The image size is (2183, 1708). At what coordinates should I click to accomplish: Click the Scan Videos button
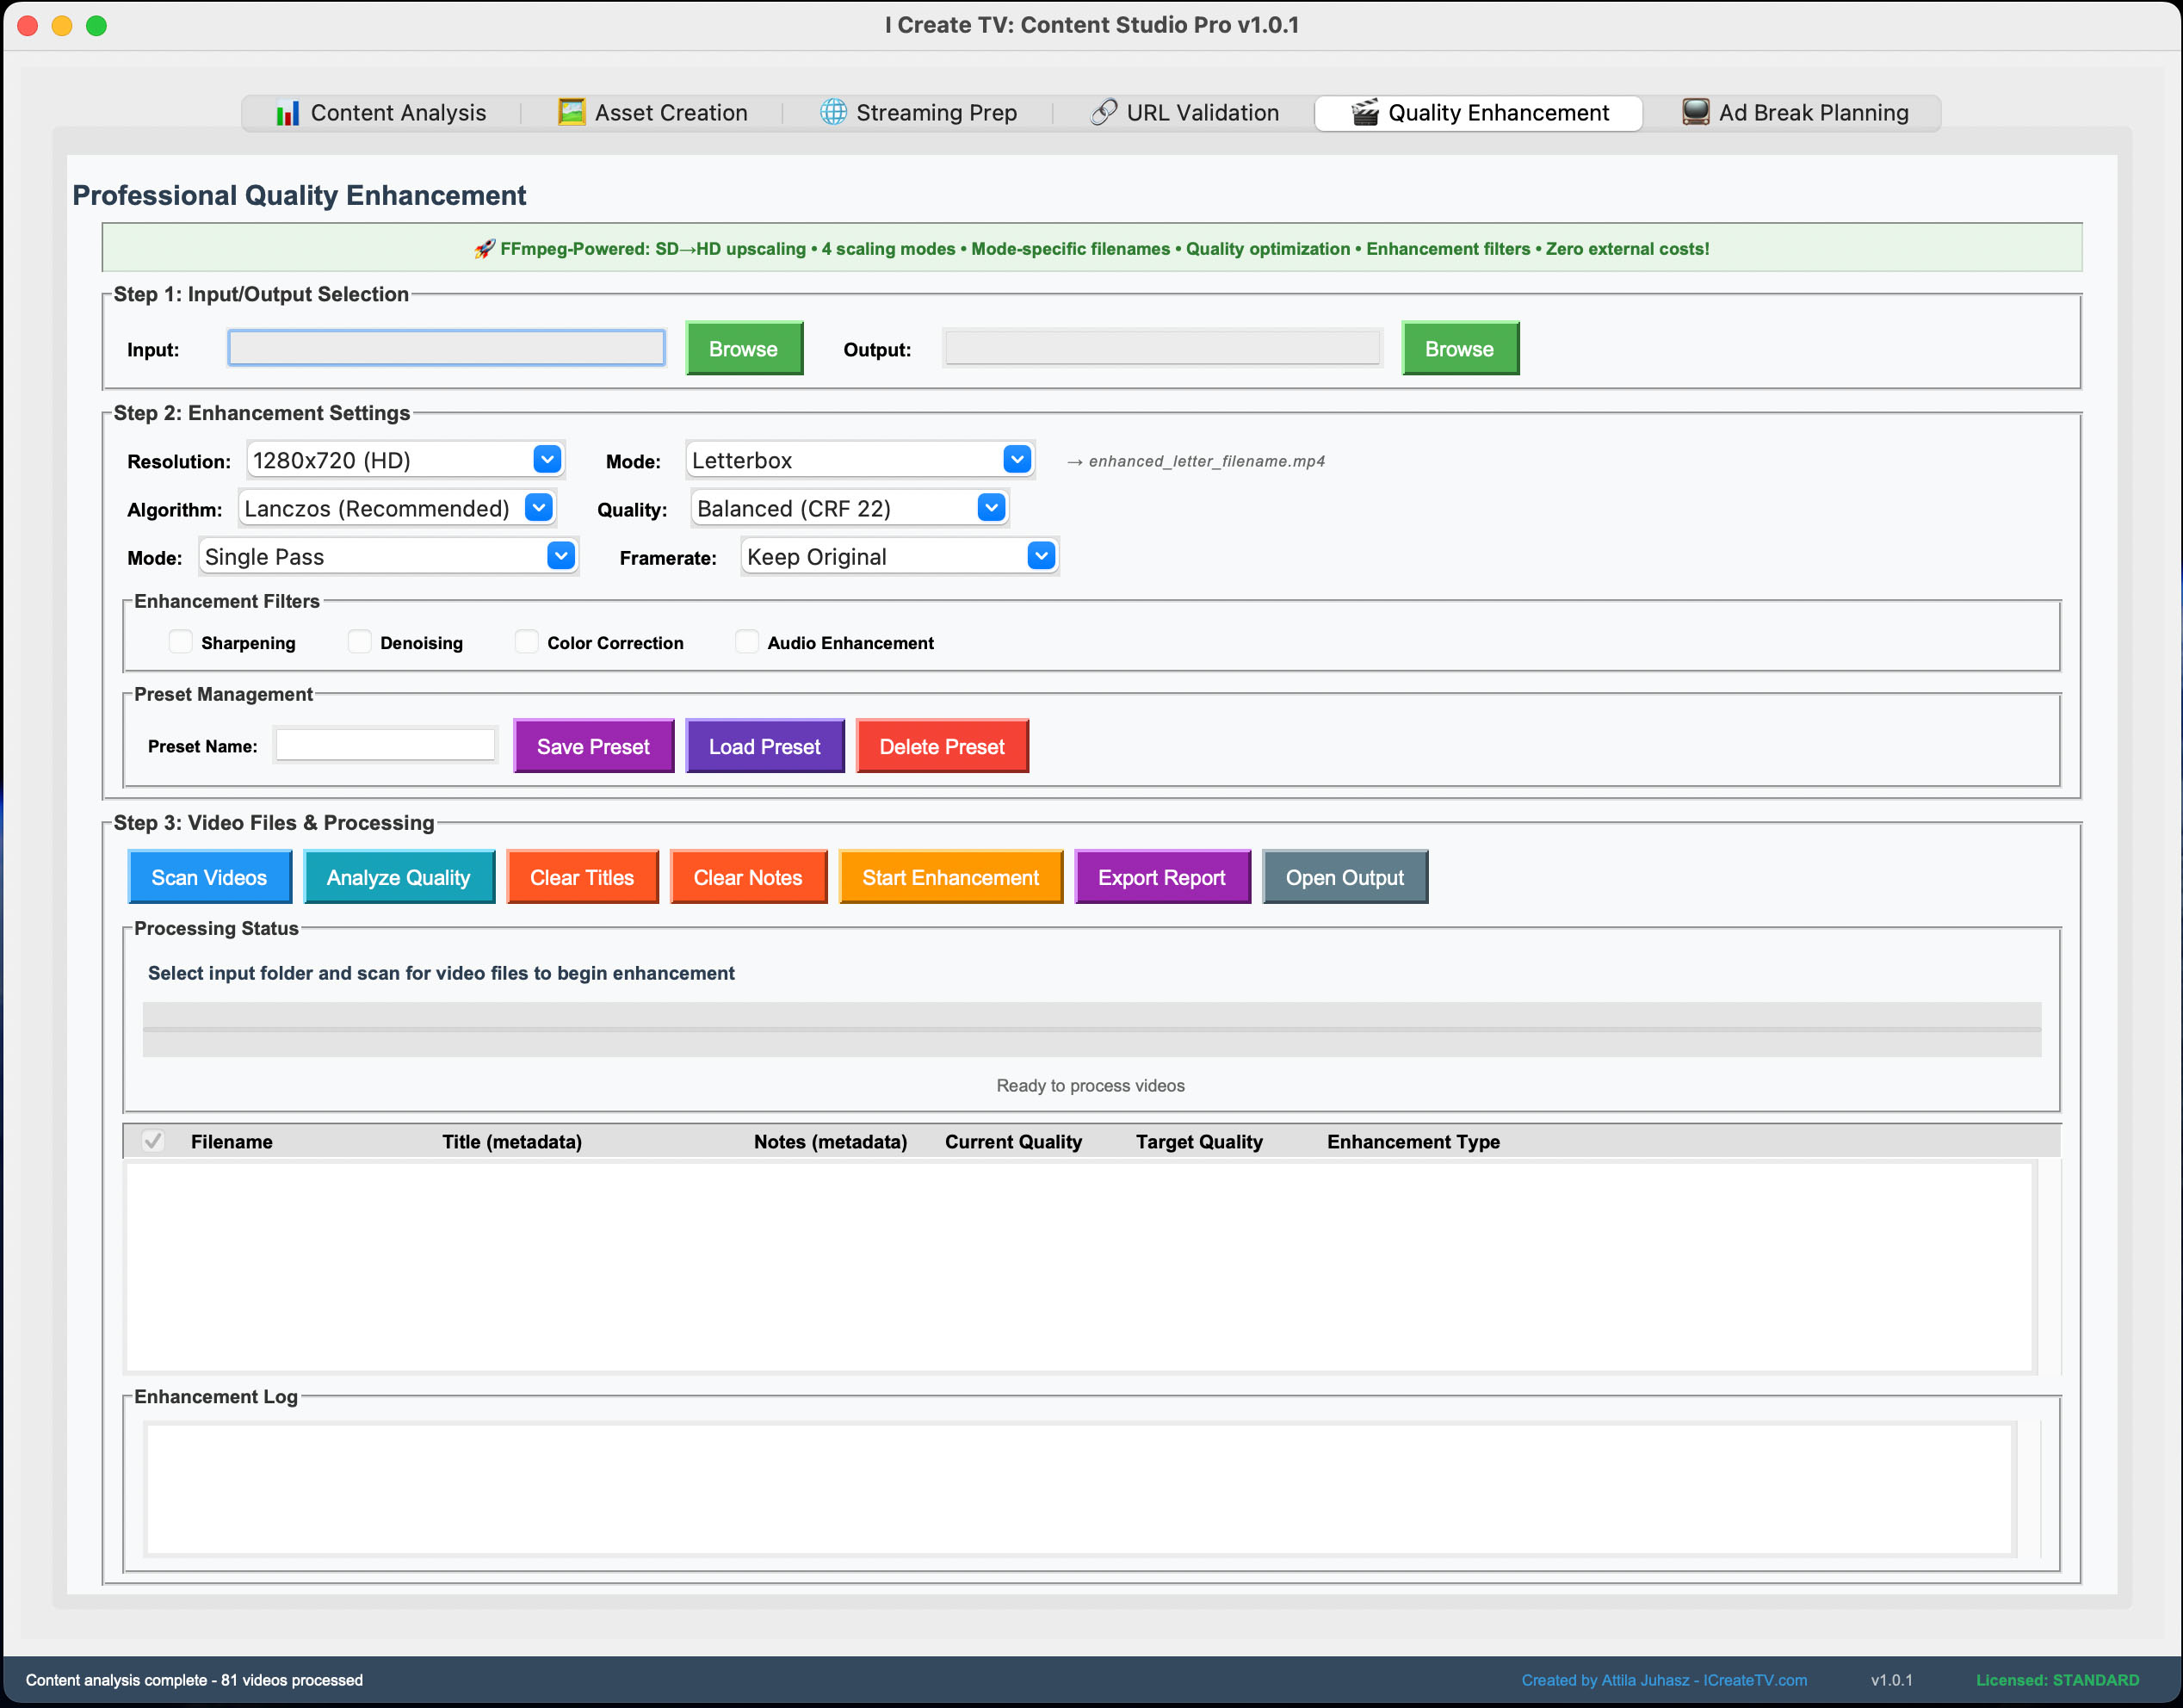click(x=209, y=877)
